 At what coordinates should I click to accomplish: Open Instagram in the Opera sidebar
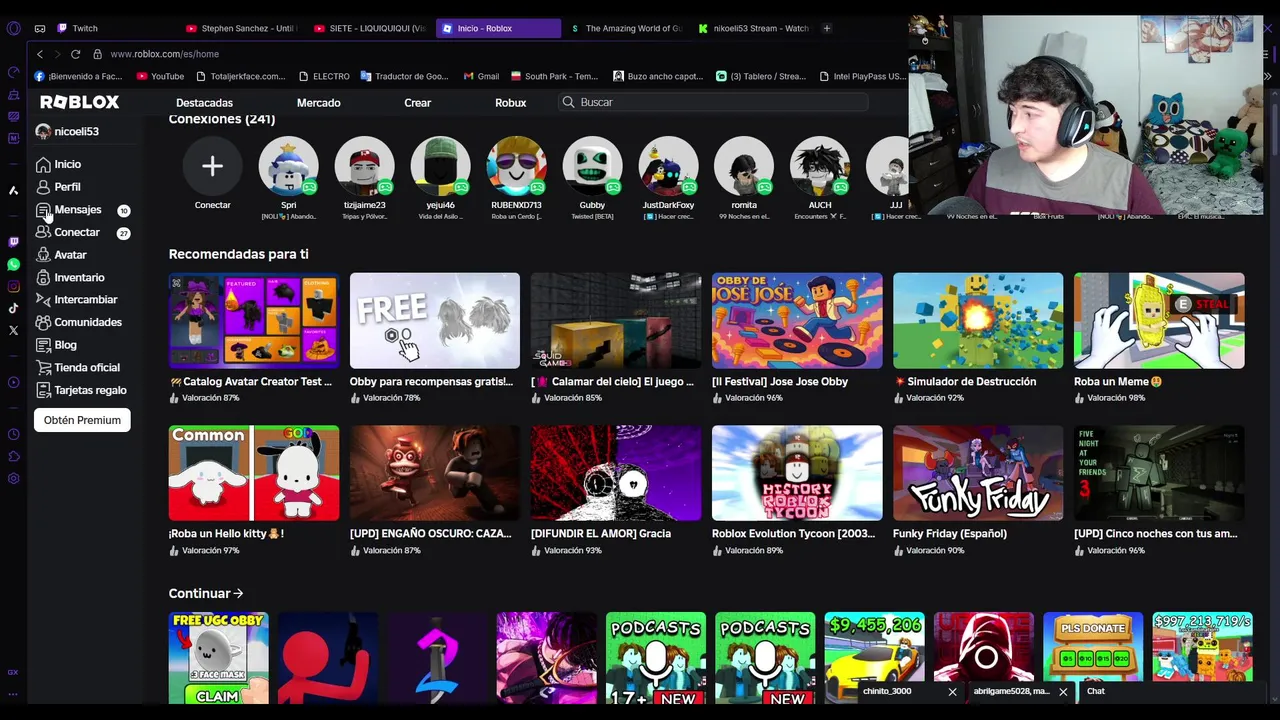click(13, 286)
